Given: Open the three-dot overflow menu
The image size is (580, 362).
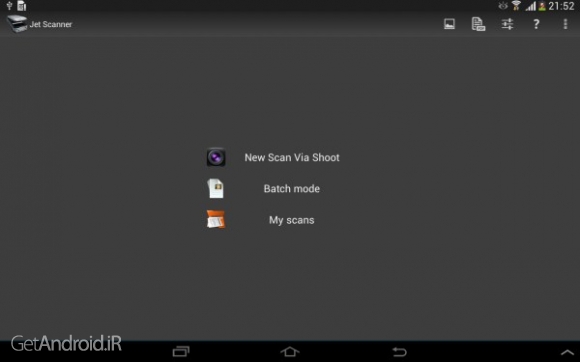Looking at the screenshot, I should click(565, 24).
